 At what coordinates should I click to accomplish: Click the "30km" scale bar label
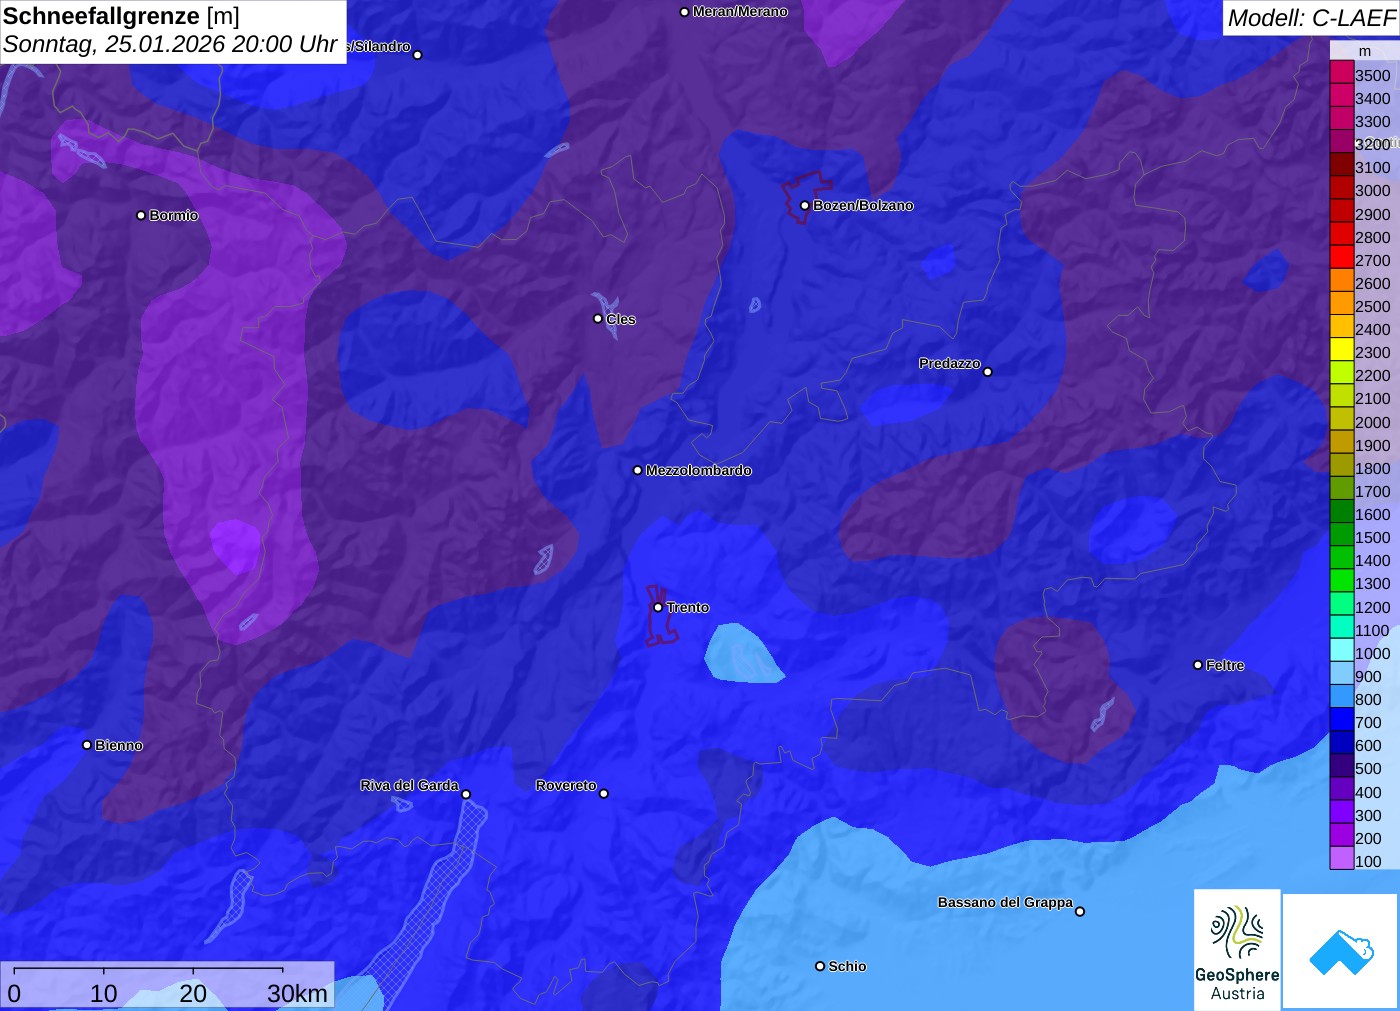click(297, 993)
